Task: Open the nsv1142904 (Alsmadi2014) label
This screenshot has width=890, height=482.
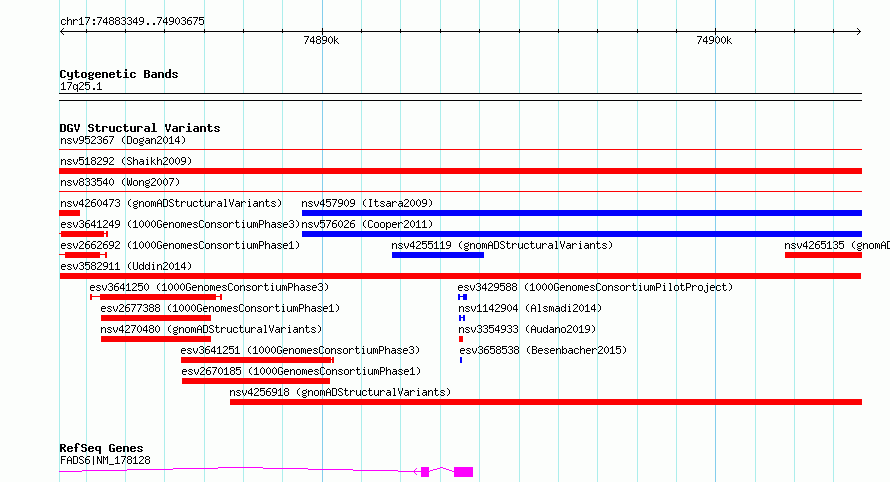Action: [x=530, y=308]
